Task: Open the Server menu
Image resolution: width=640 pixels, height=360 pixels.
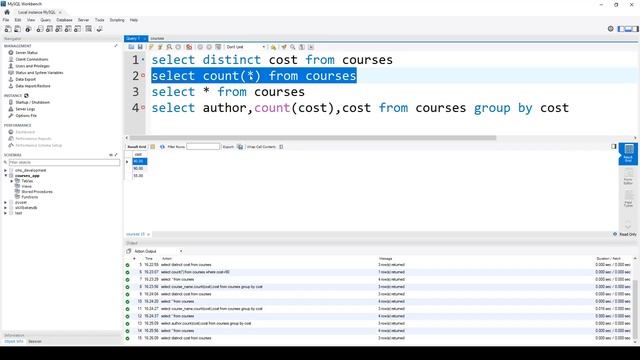Action: click(83, 20)
